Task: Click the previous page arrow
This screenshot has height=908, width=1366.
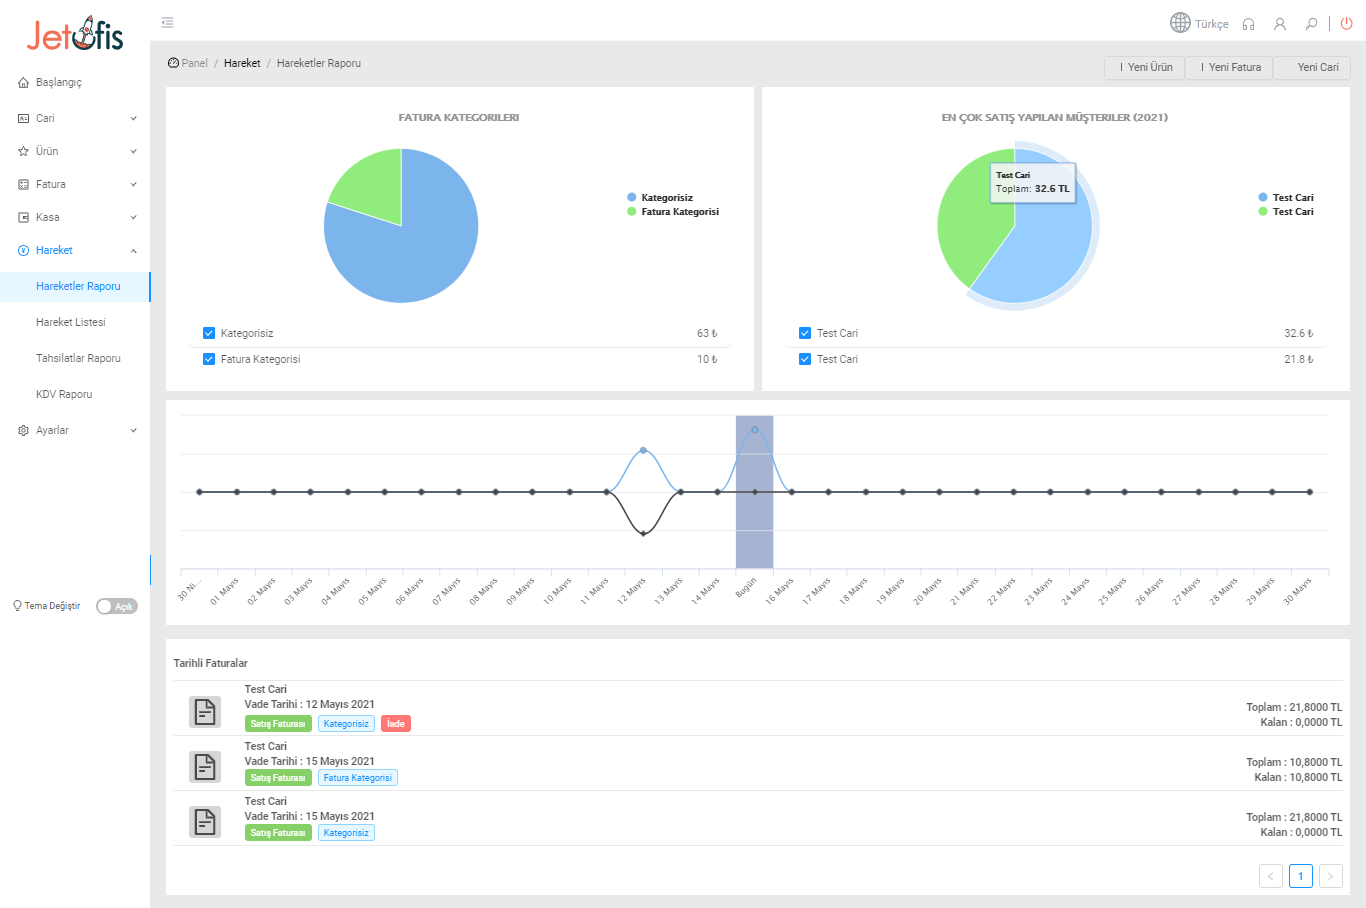Action: click(1270, 876)
